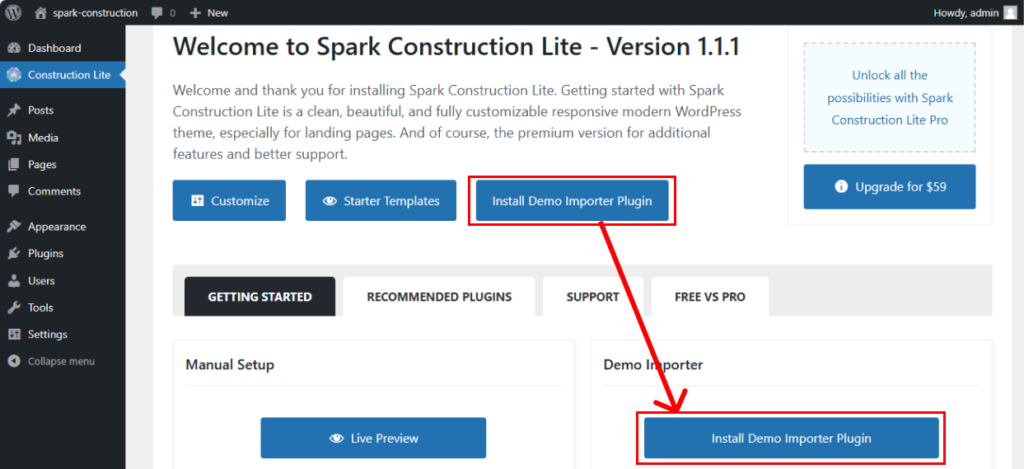The width and height of the screenshot is (1024, 469).
Task: Collapse the admin sidebar menu
Action: click(60, 361)
